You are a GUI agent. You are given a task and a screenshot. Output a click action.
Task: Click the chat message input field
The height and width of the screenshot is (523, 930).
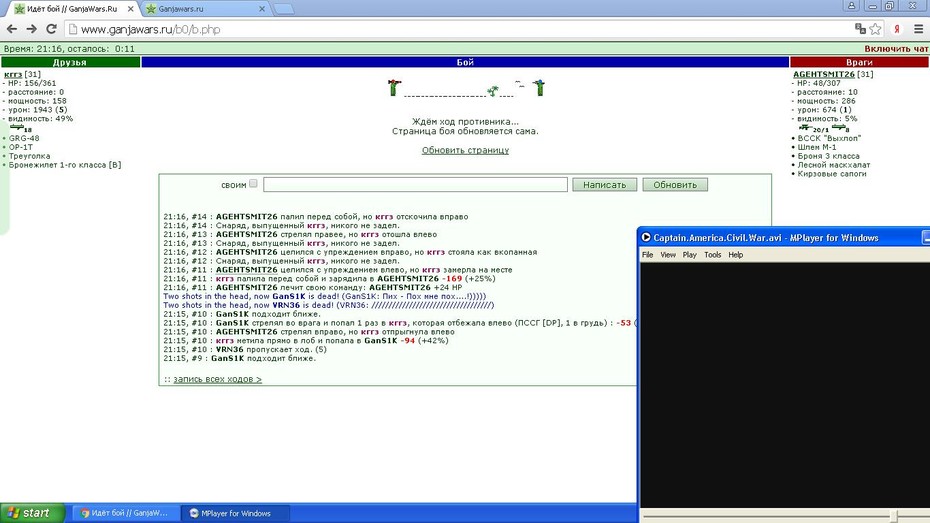415,184
